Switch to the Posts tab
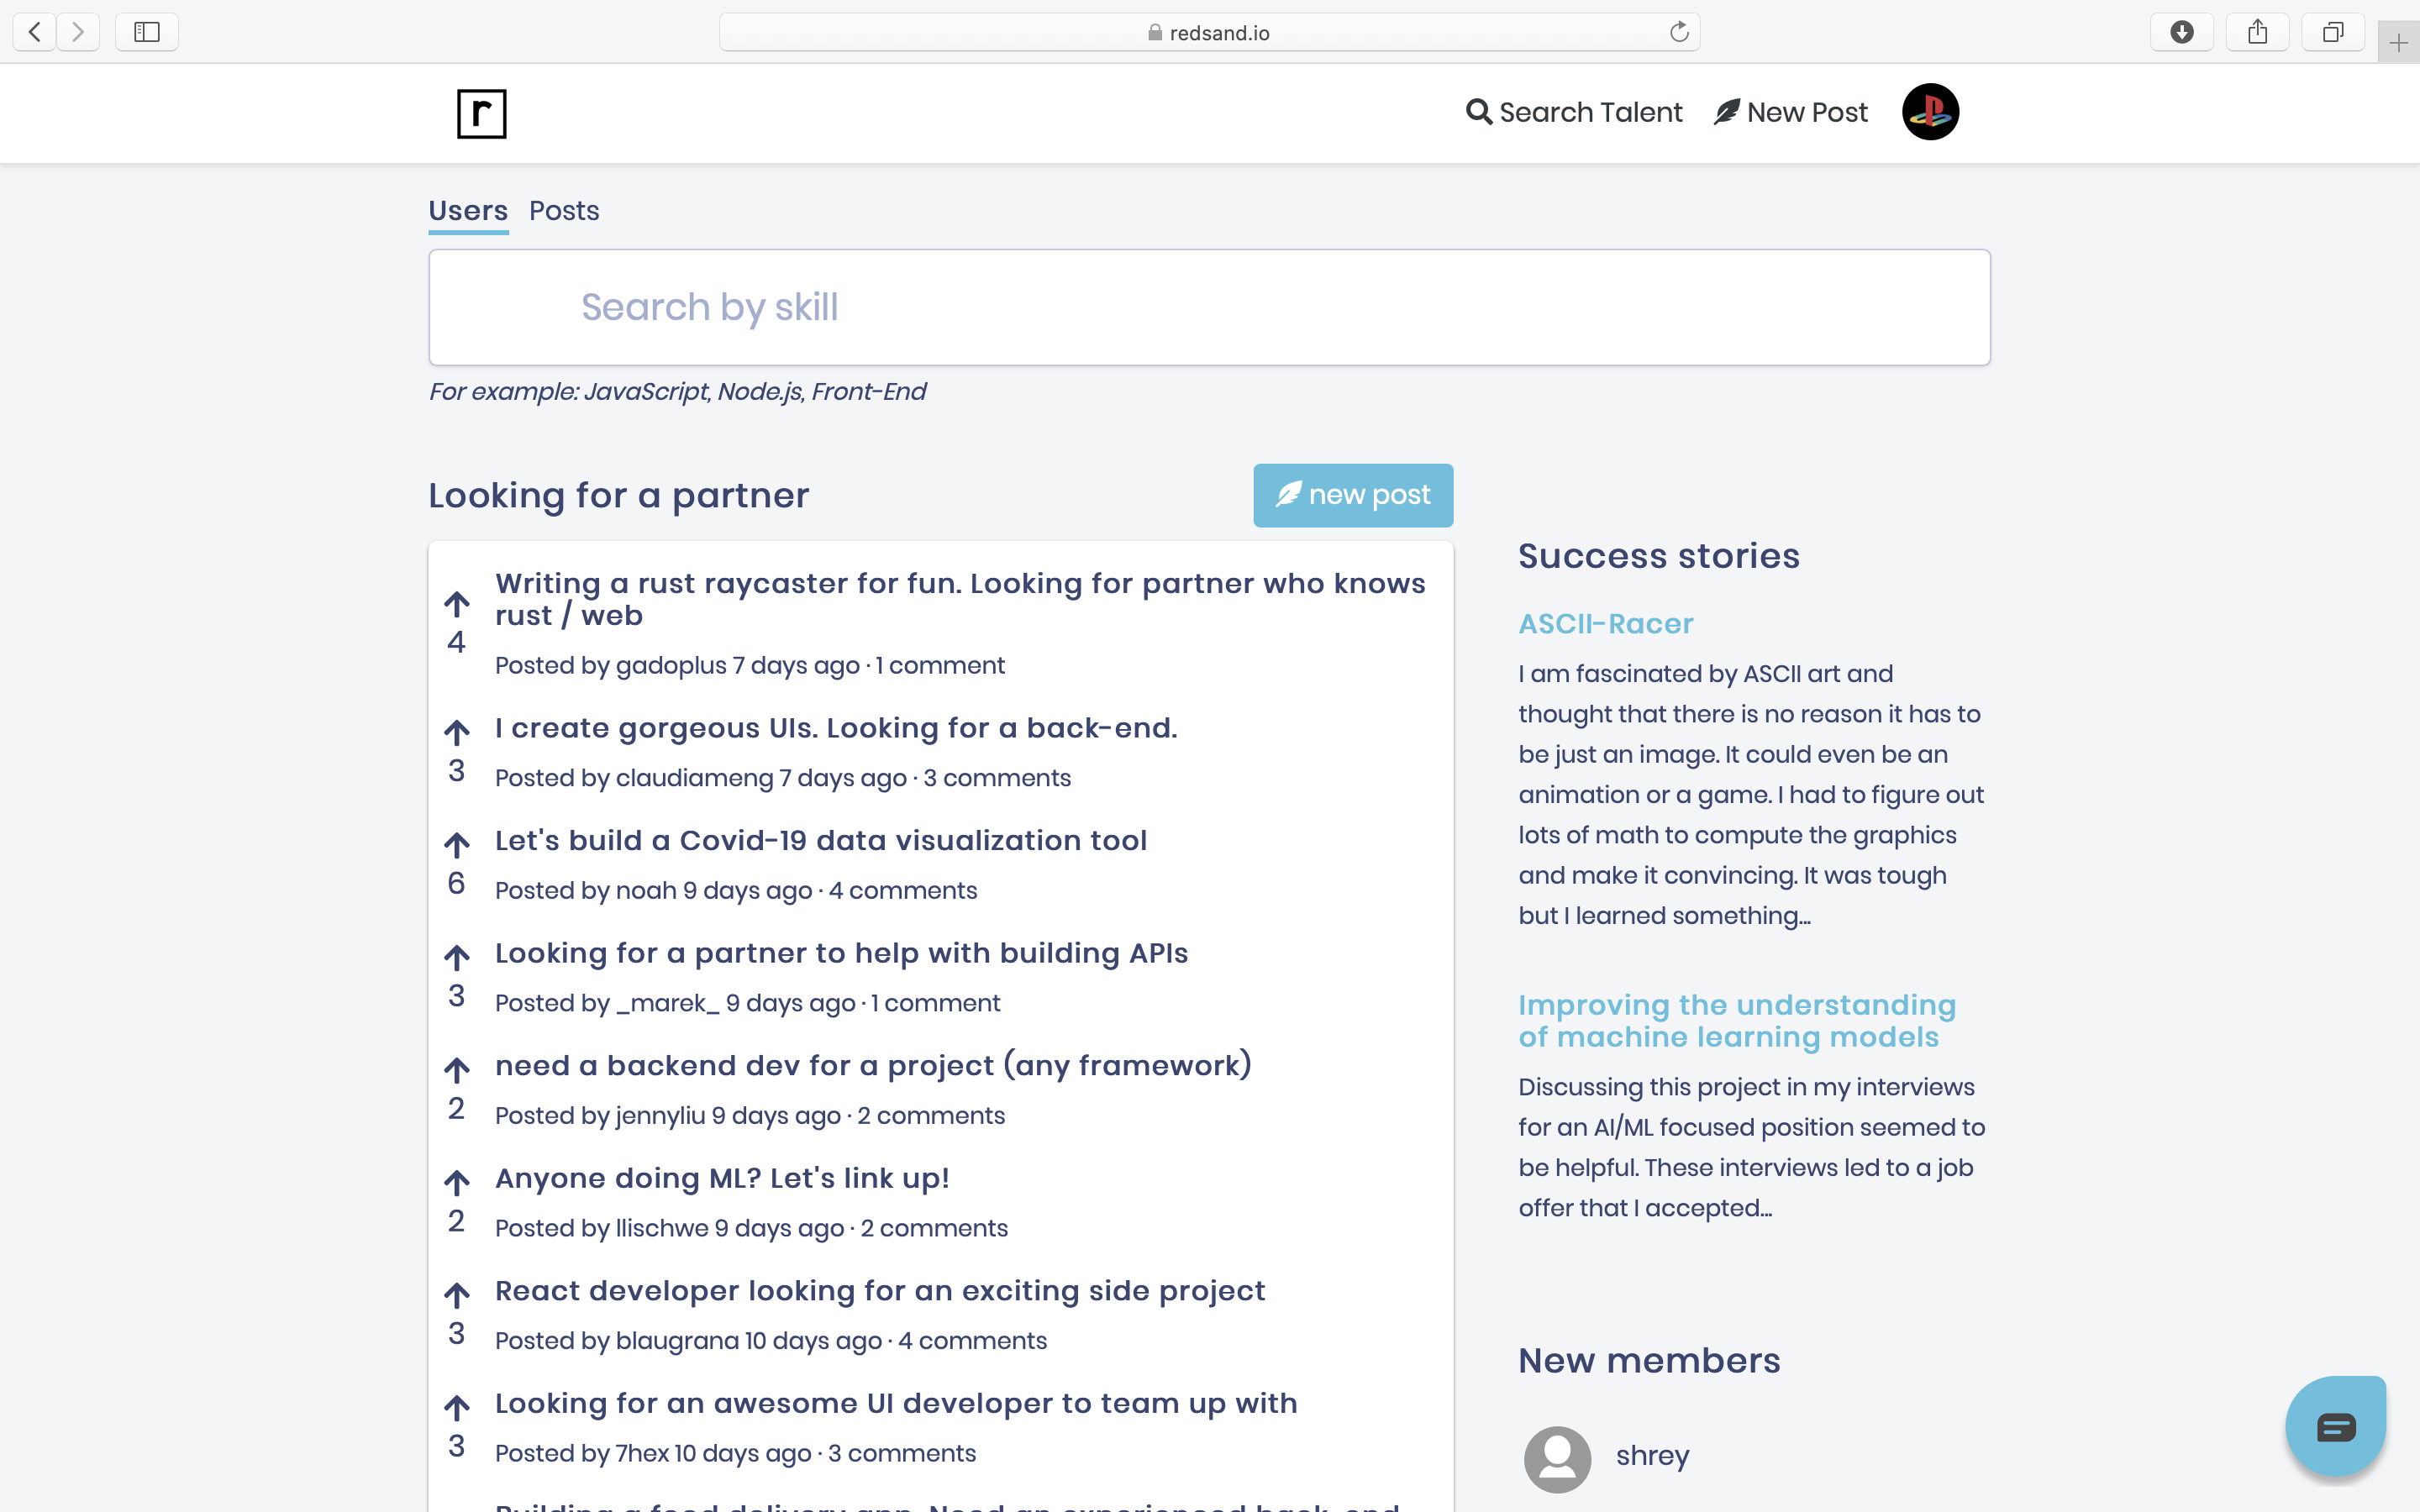Image resolution: width=2420 pixels, height=1512 pixels. 564,211
